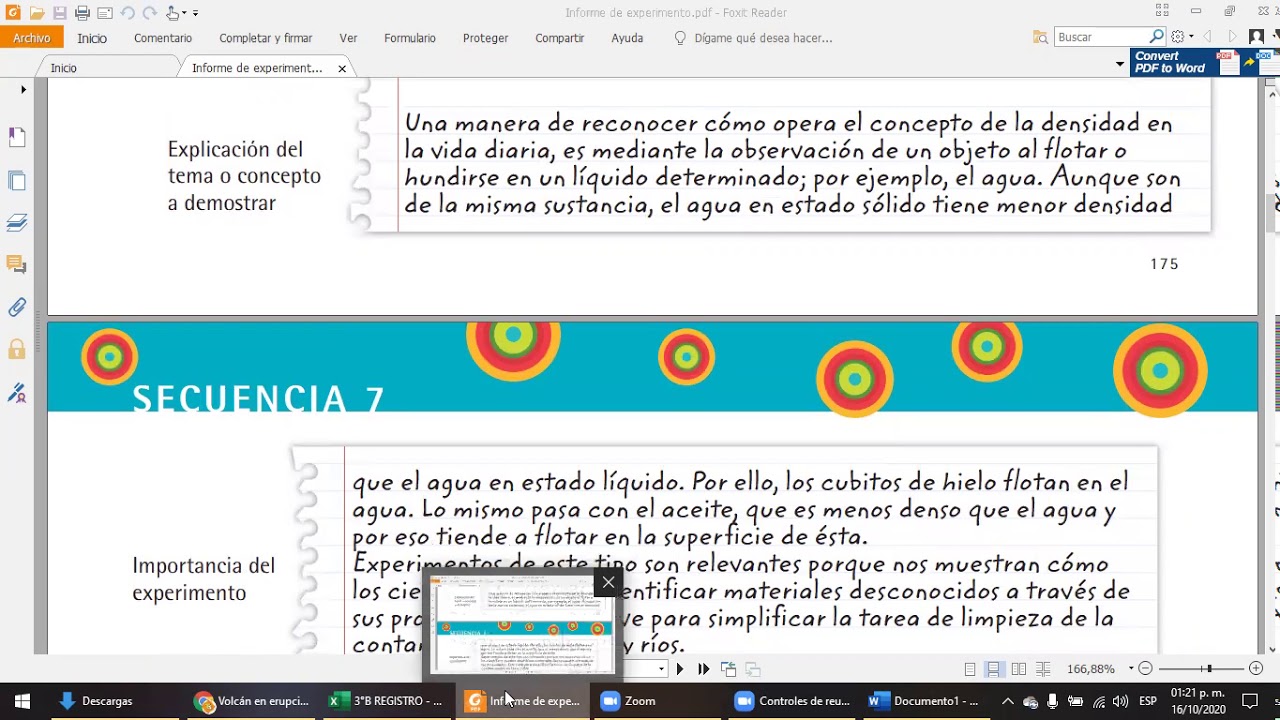1280x720 pixels.
Task: Click the zoom out minus button
Action: point(1146,669)
